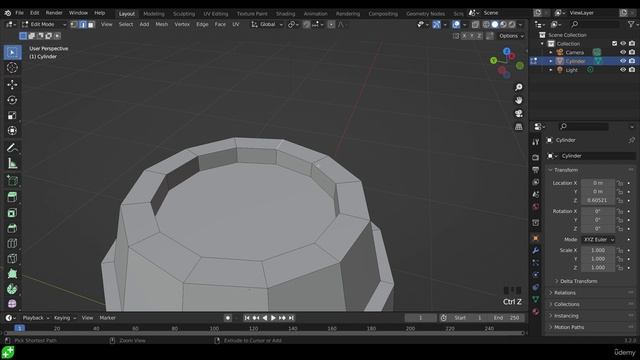Enable edge select mode
640x360 pixels.
tap(82, 24)
